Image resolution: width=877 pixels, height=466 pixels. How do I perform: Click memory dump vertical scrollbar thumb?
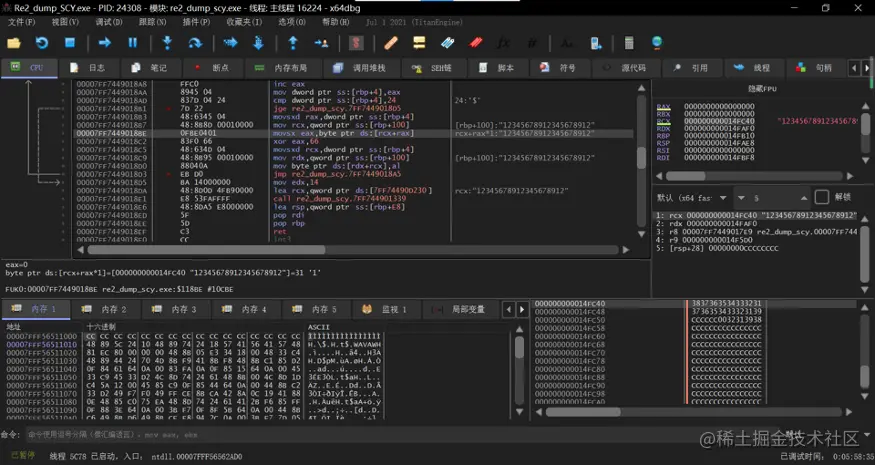click(x=519, y=347)
